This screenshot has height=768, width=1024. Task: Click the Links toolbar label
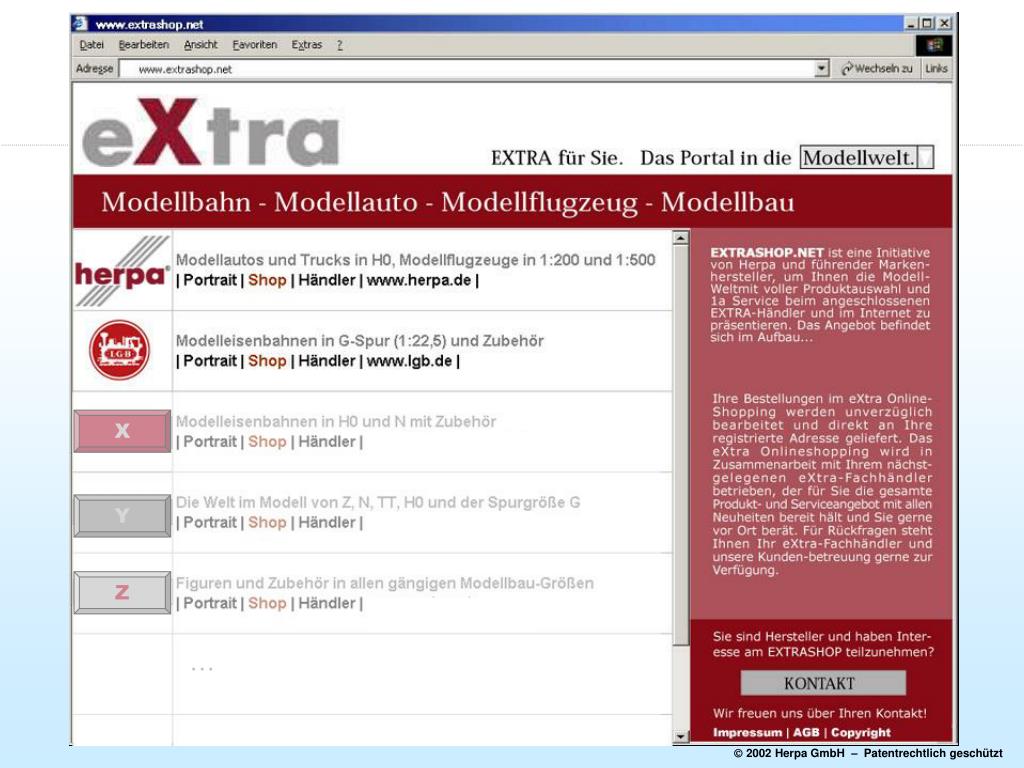(936, 69)
